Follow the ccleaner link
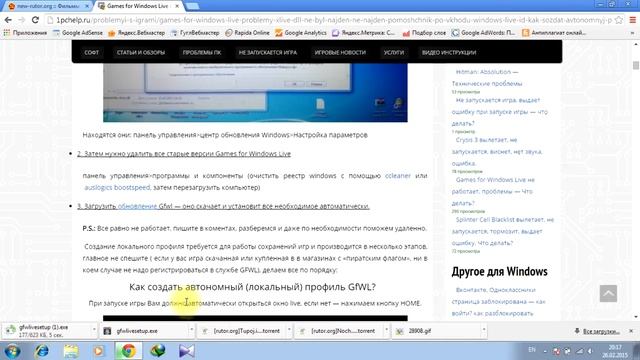This screenshot has width=640, height=360. [x=398, y=176]
